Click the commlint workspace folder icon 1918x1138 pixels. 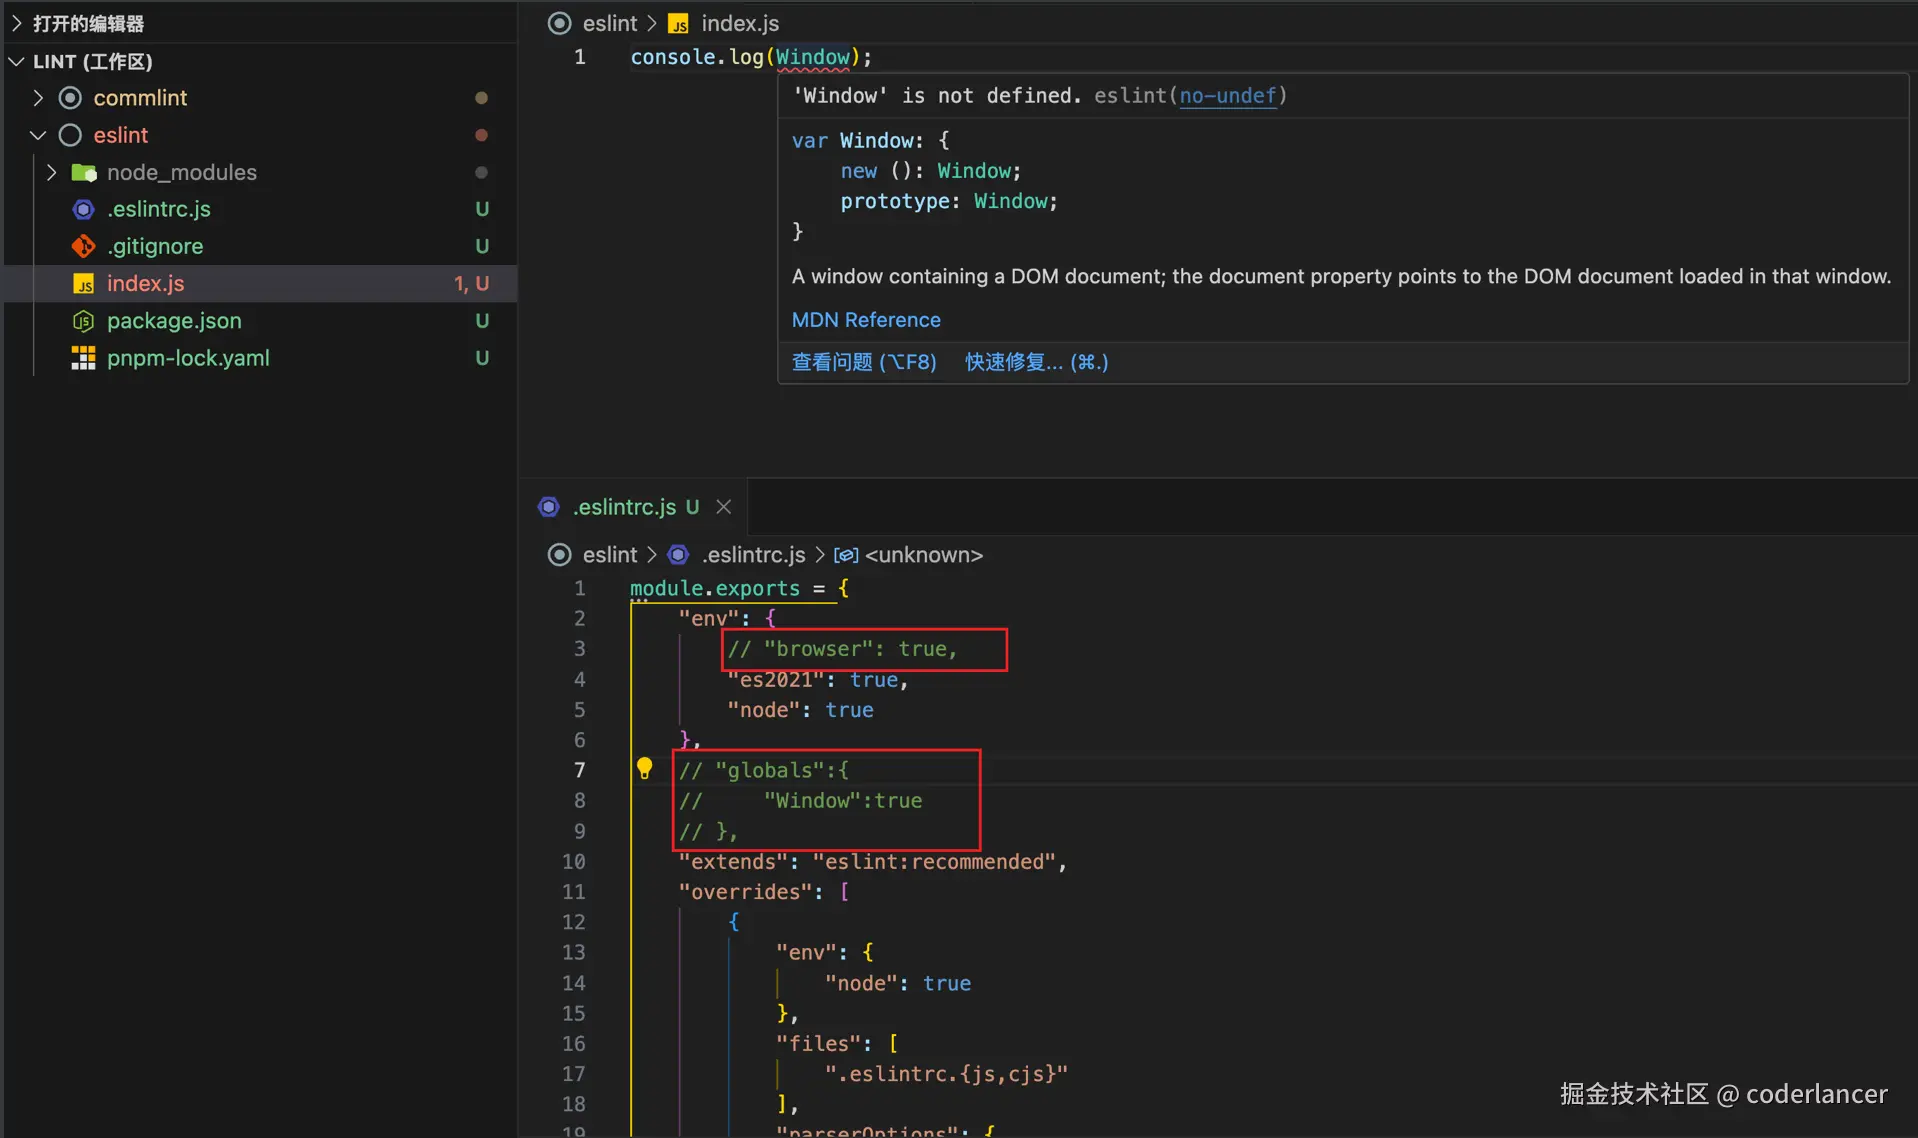pos(70,98)
